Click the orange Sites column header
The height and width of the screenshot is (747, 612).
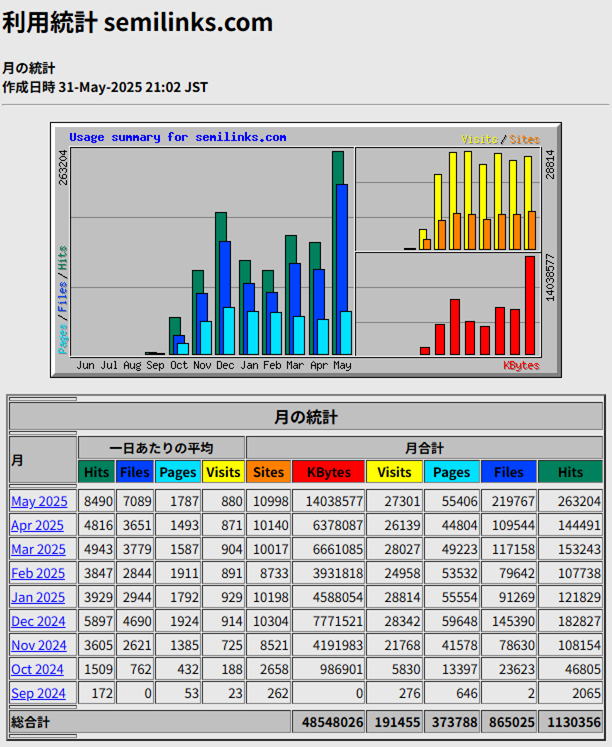click(268, 472)
